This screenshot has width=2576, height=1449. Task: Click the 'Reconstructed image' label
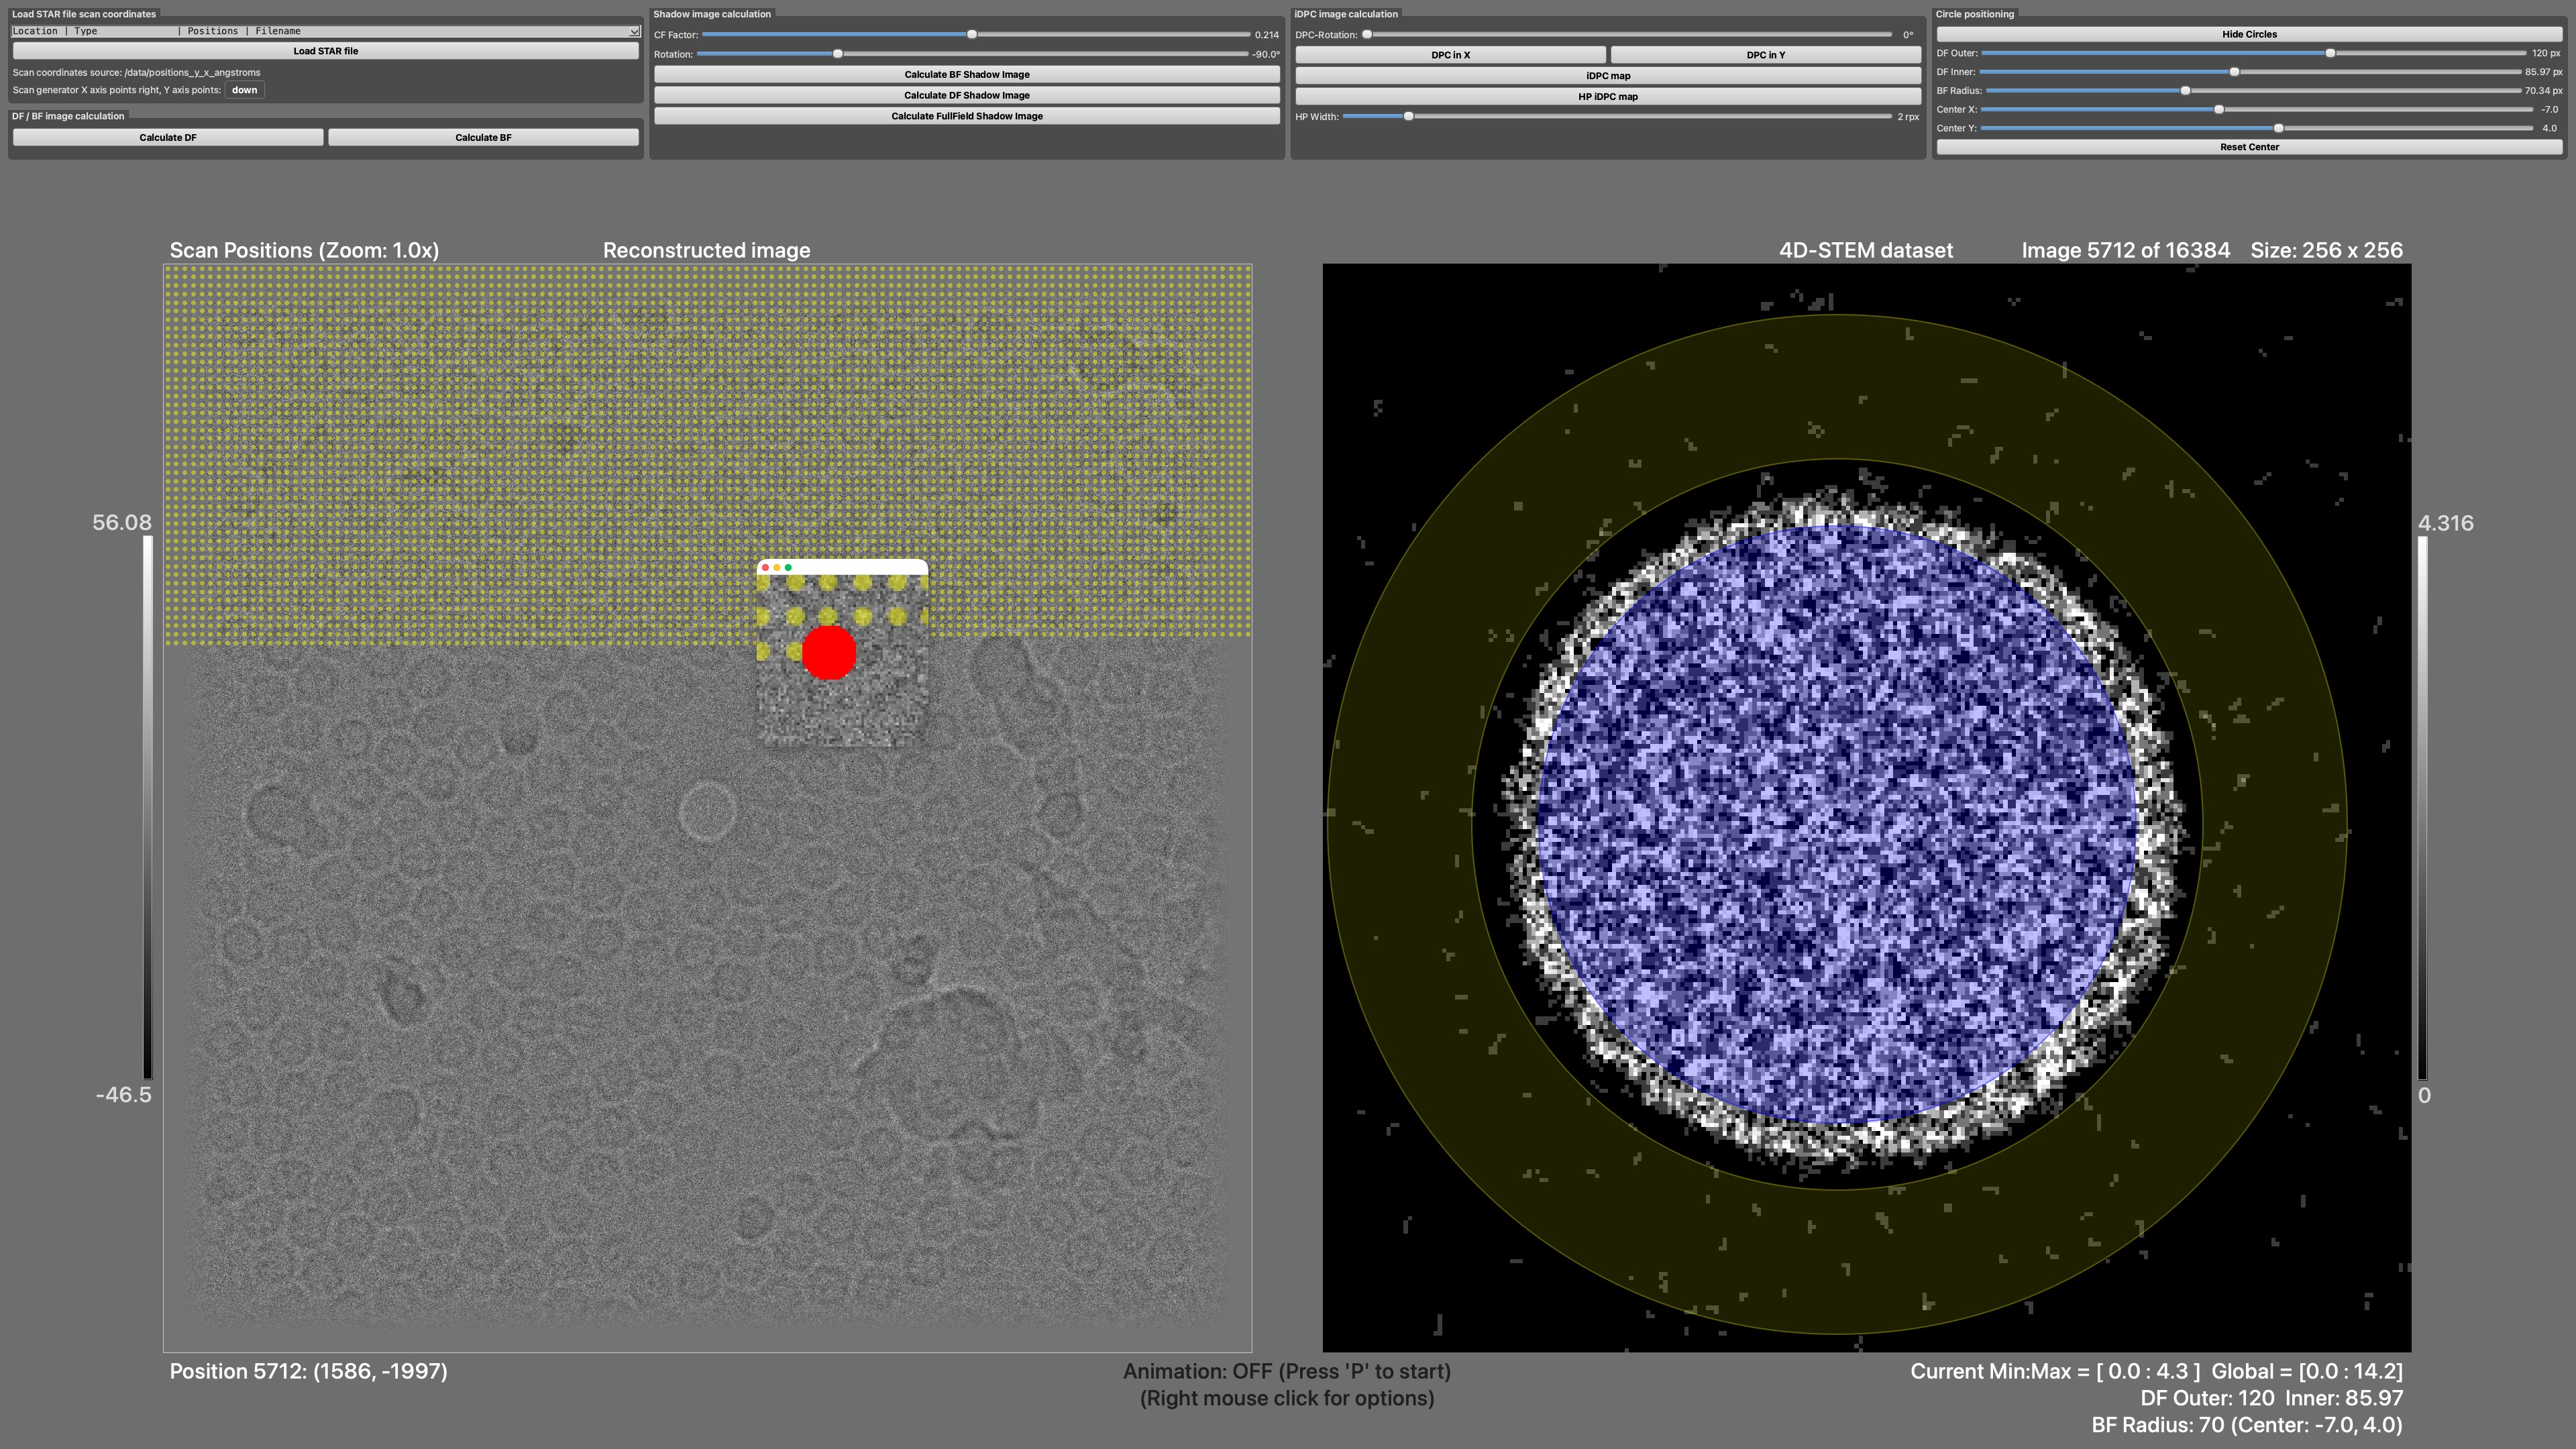tap(706, 250)
